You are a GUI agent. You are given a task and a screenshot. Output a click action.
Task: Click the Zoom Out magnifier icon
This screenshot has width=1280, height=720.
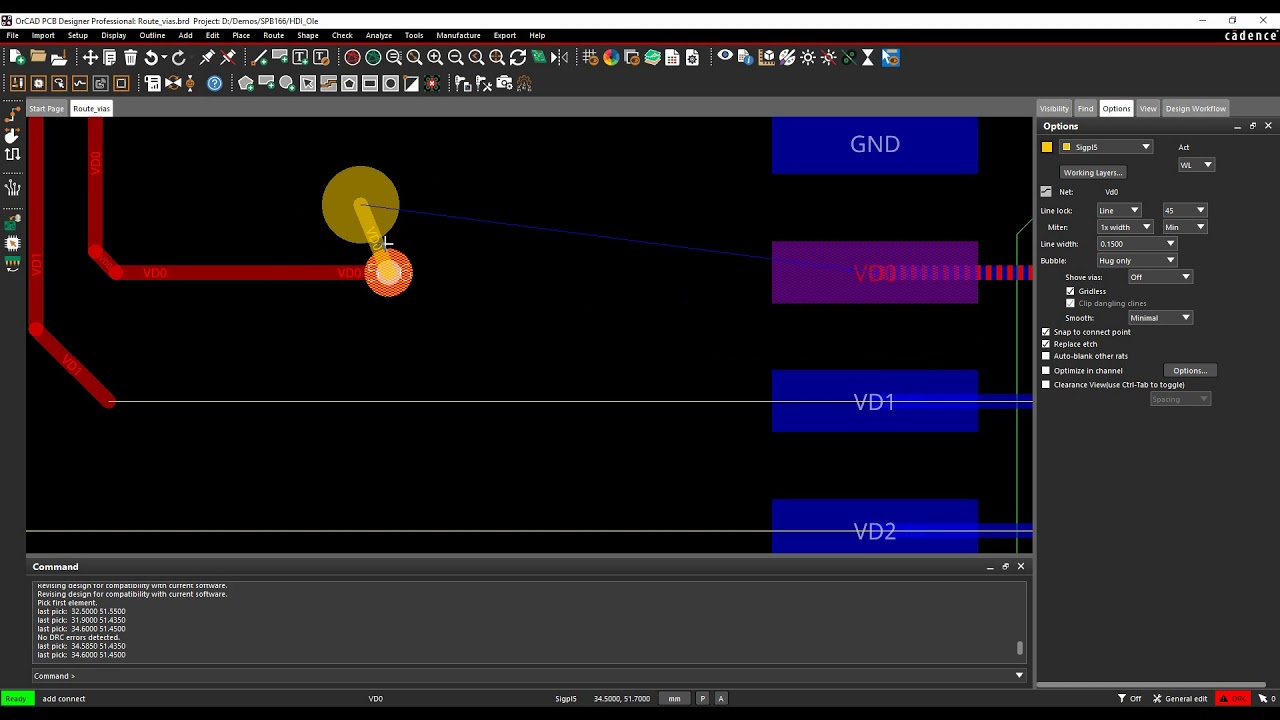coord(456,58)
